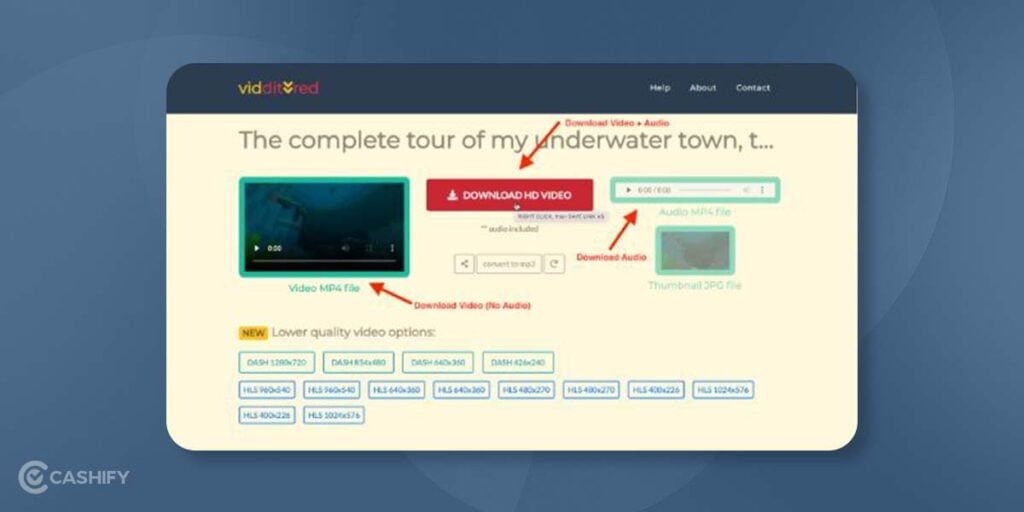Click the share icon button
Viewport: 1024px width, 512px height.
pos(464,264)
